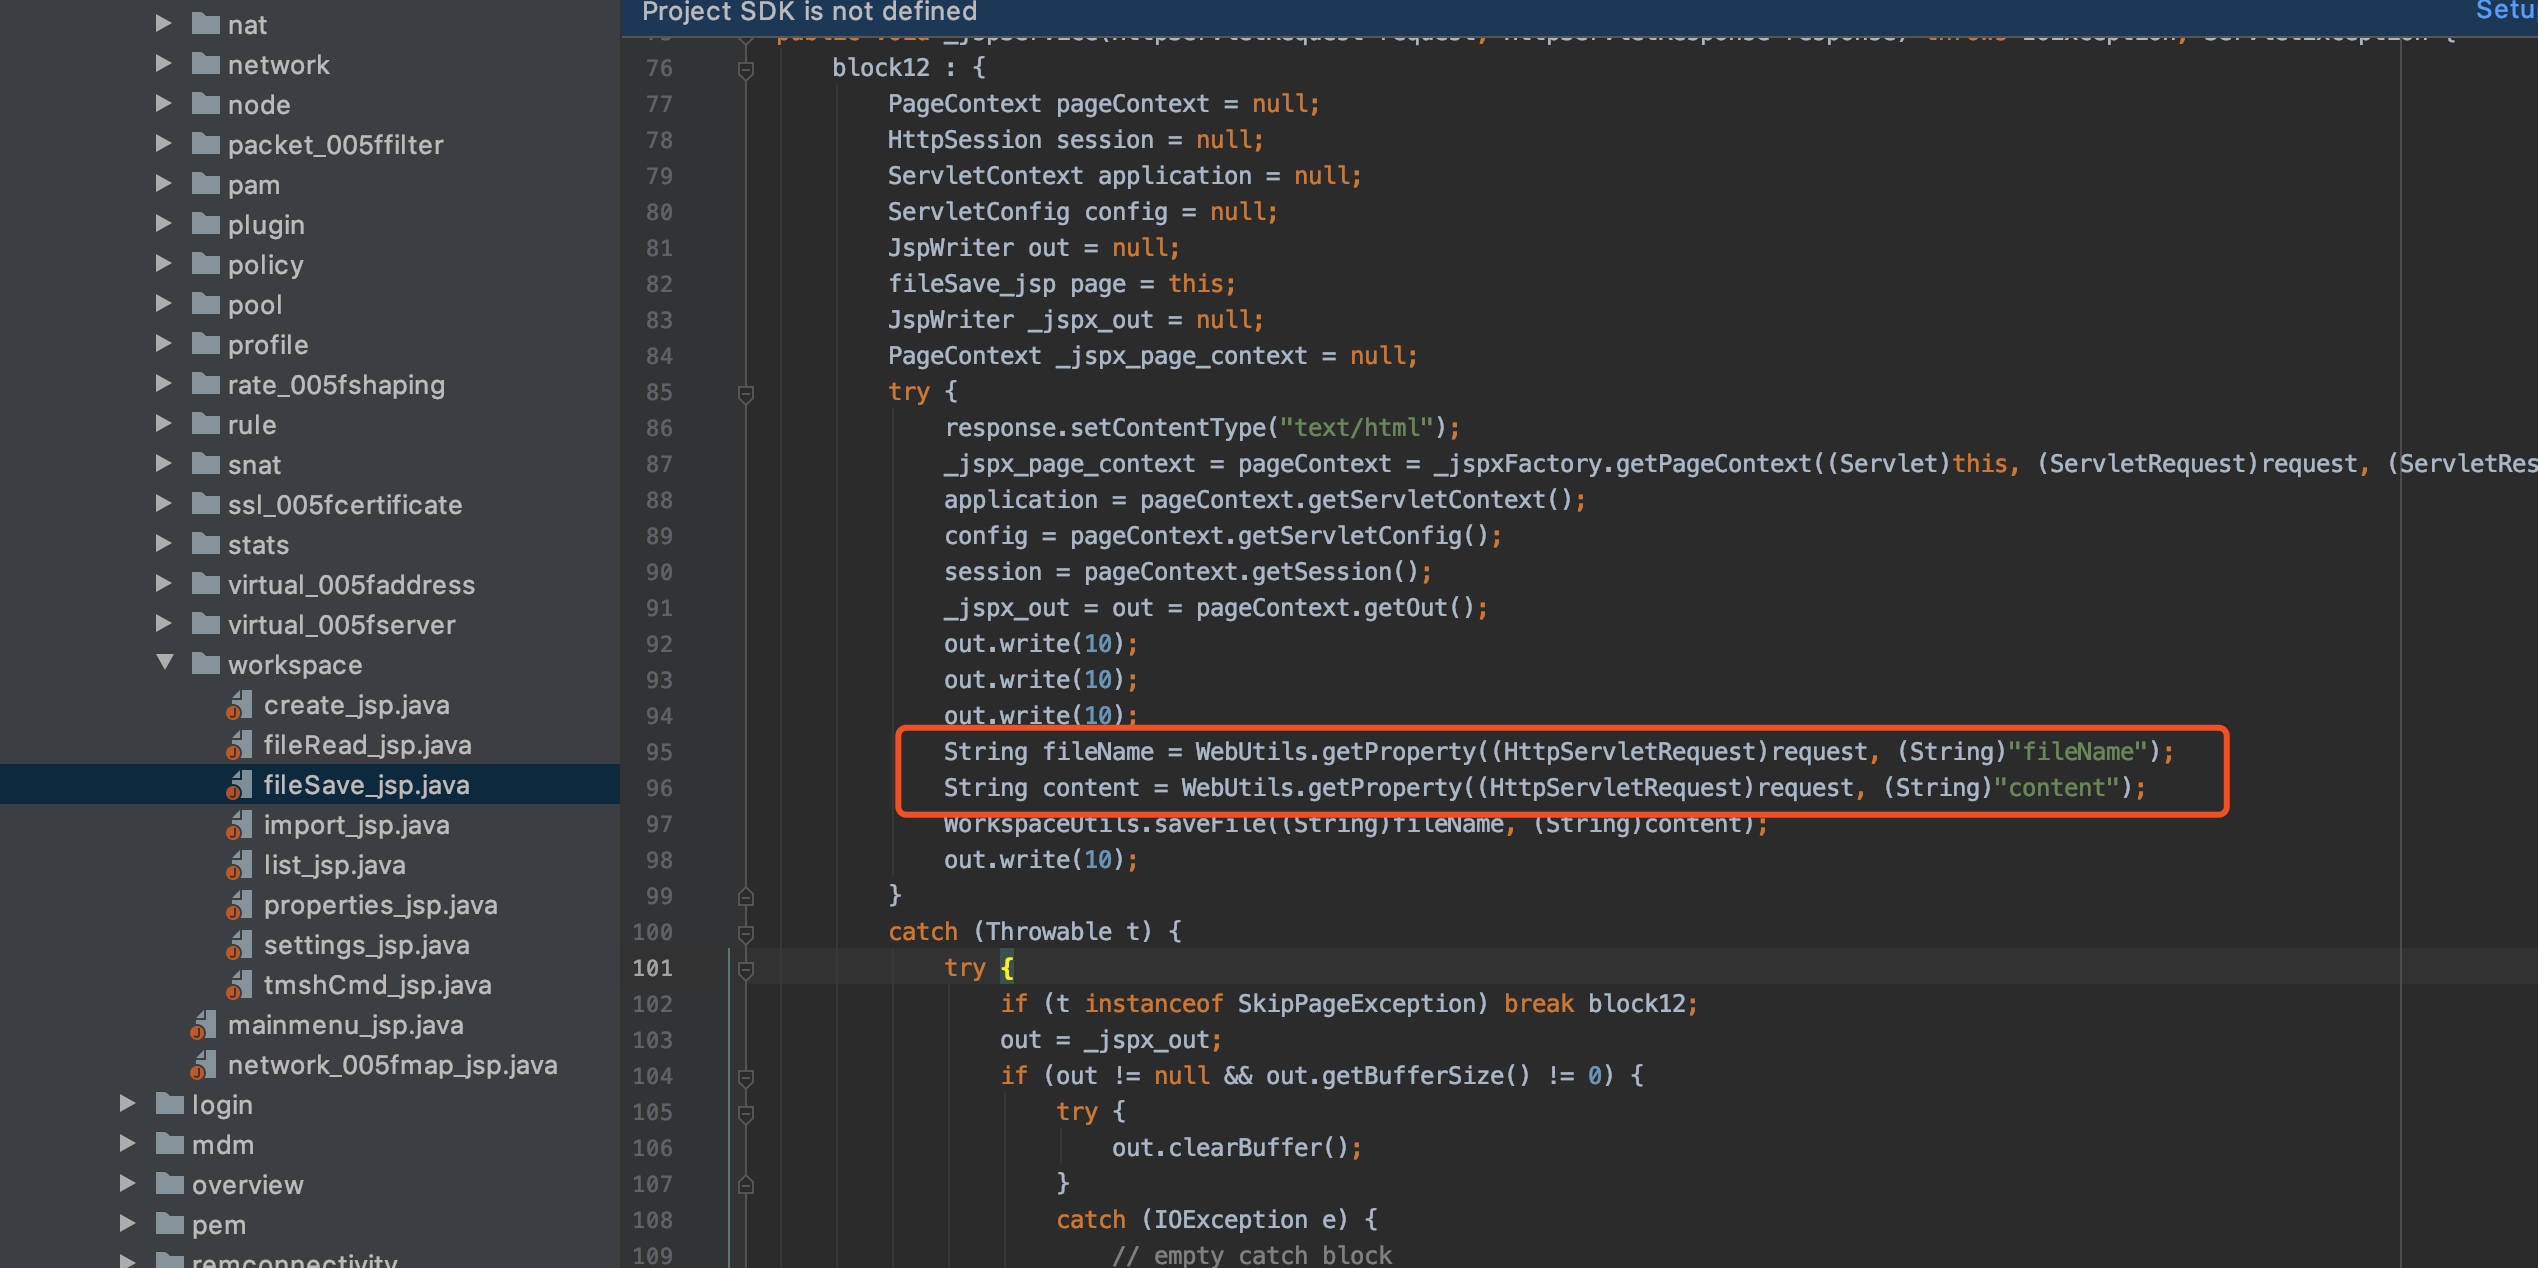This screenshot has height=1268, width=2538.
Task: Open settings_jsp.java file
Action: (366, 945)
